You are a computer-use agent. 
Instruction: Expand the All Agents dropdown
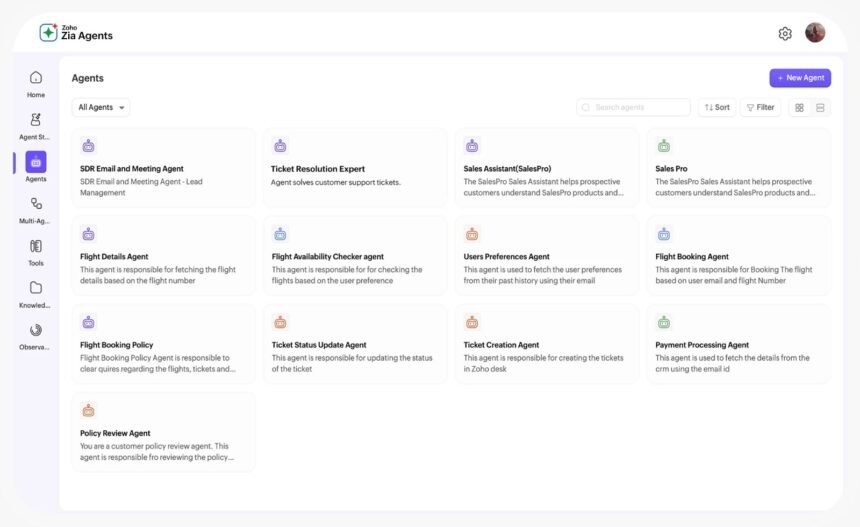pos(101,107)
